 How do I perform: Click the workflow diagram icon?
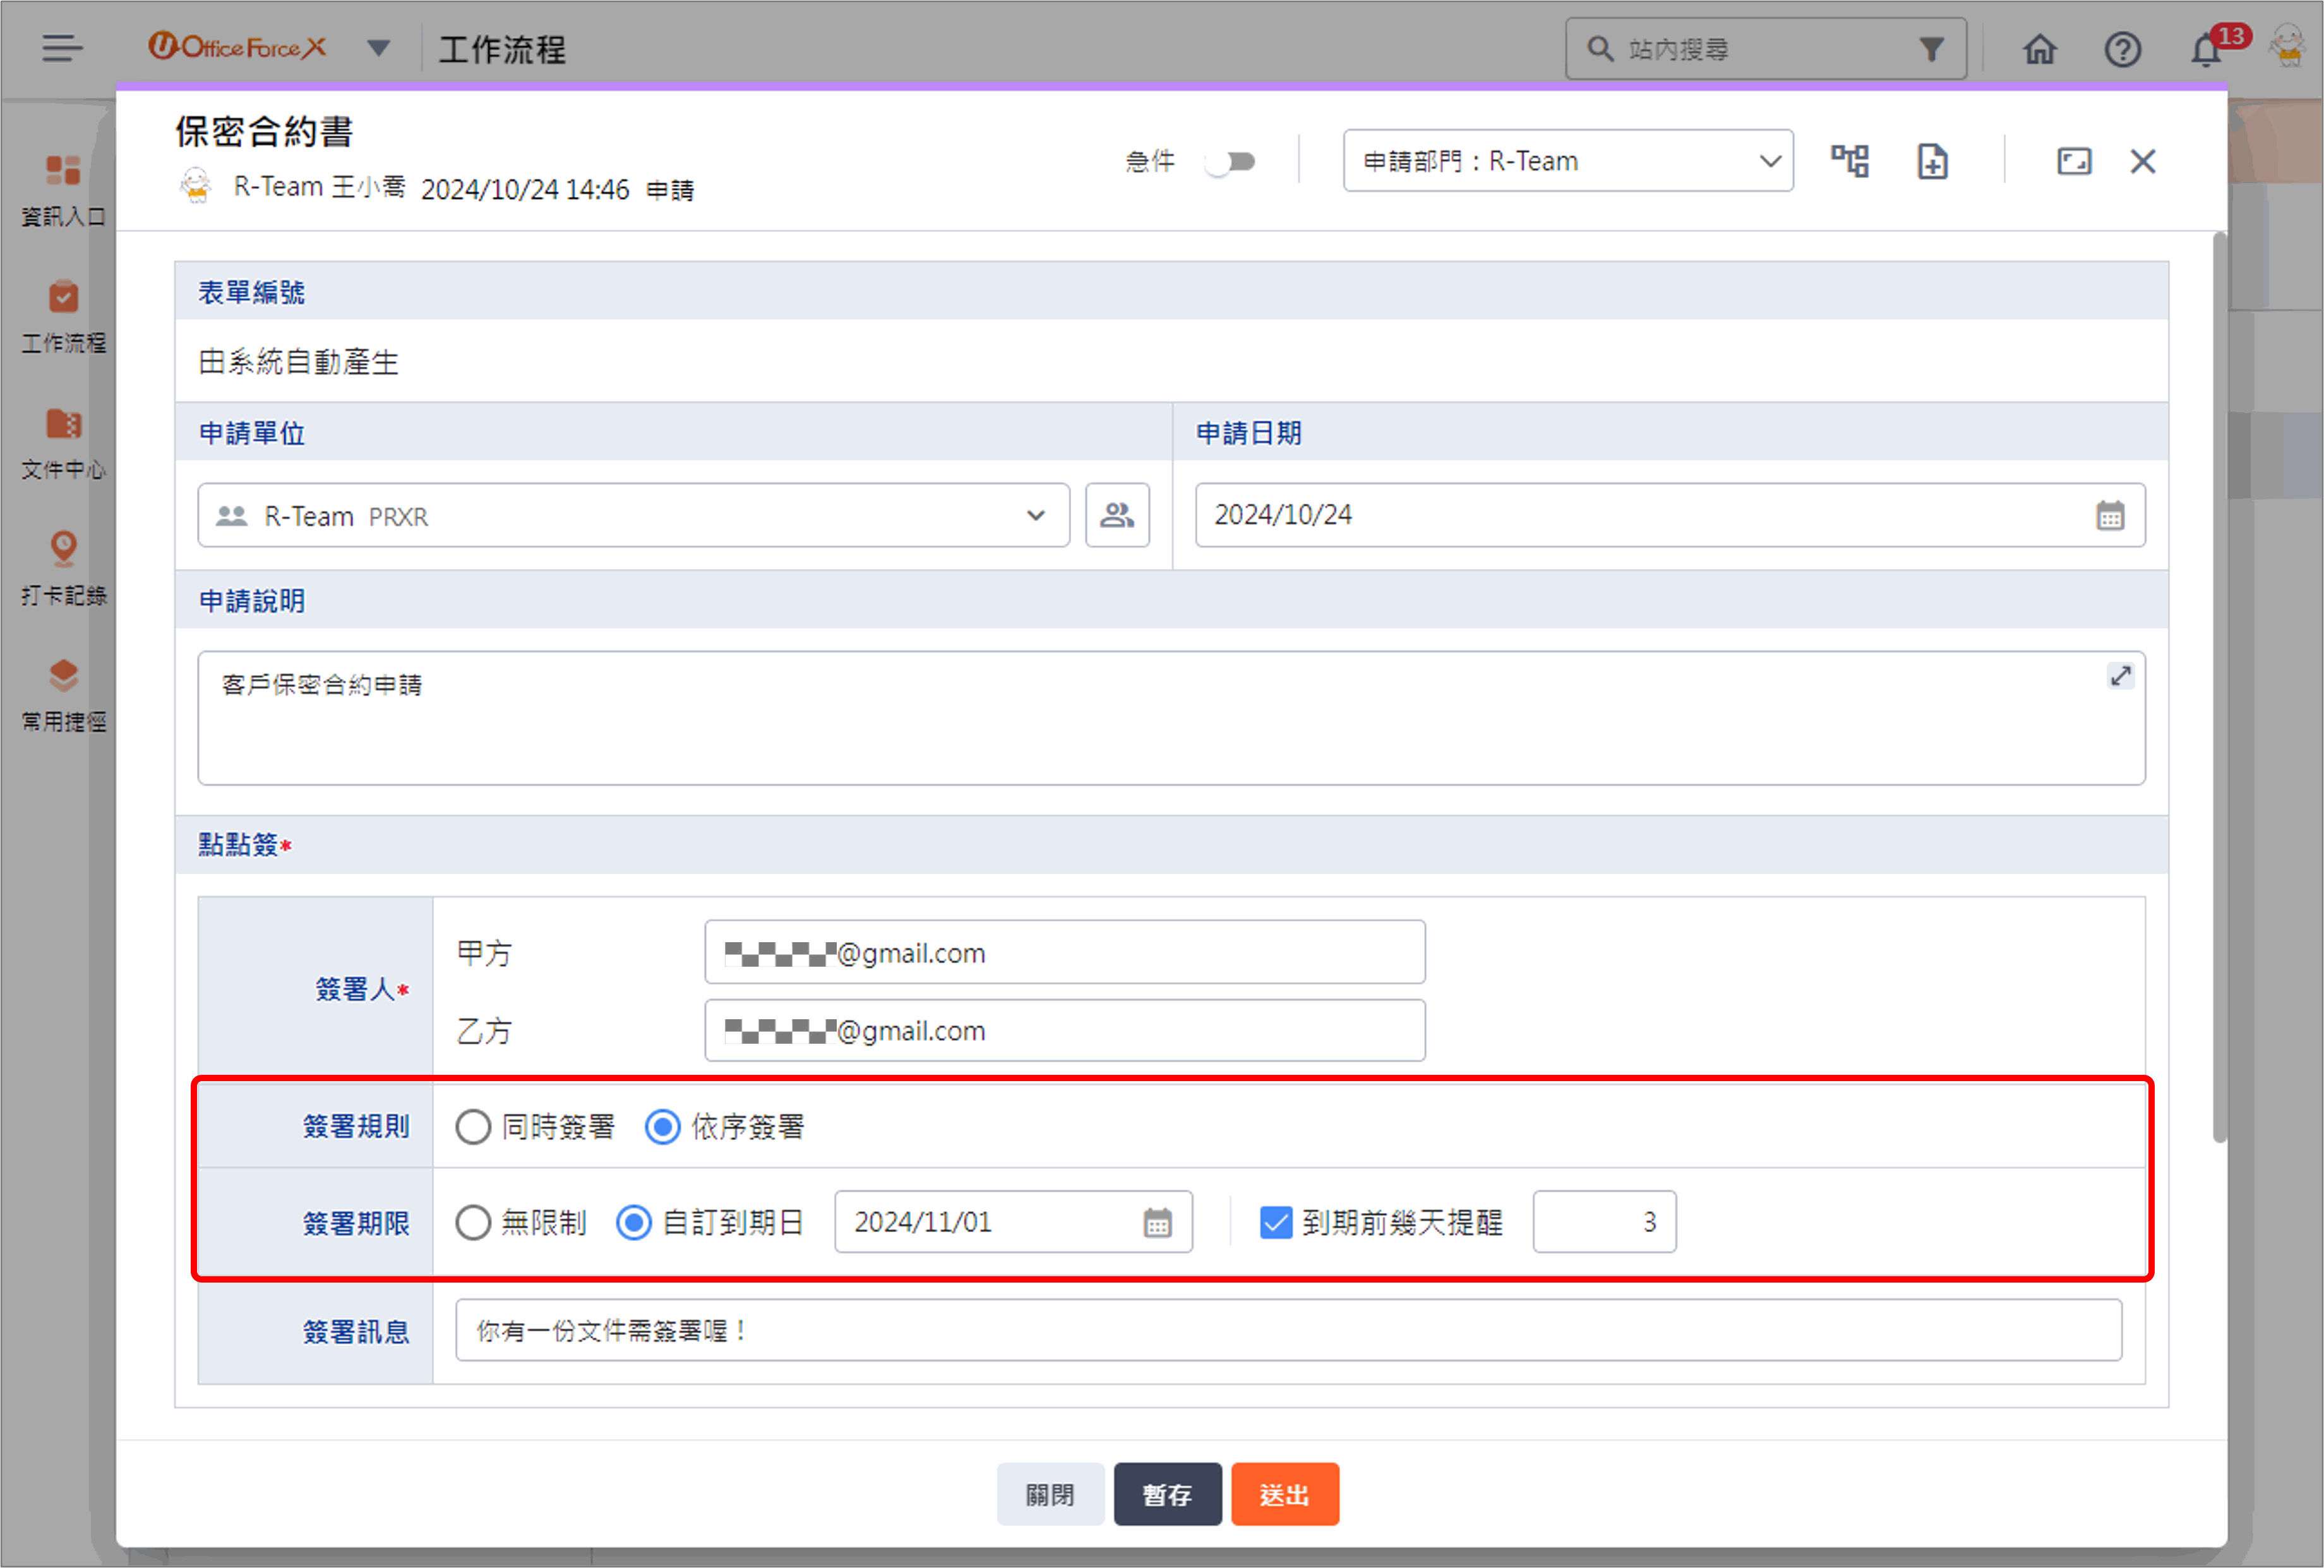[x=1849, y=161]
